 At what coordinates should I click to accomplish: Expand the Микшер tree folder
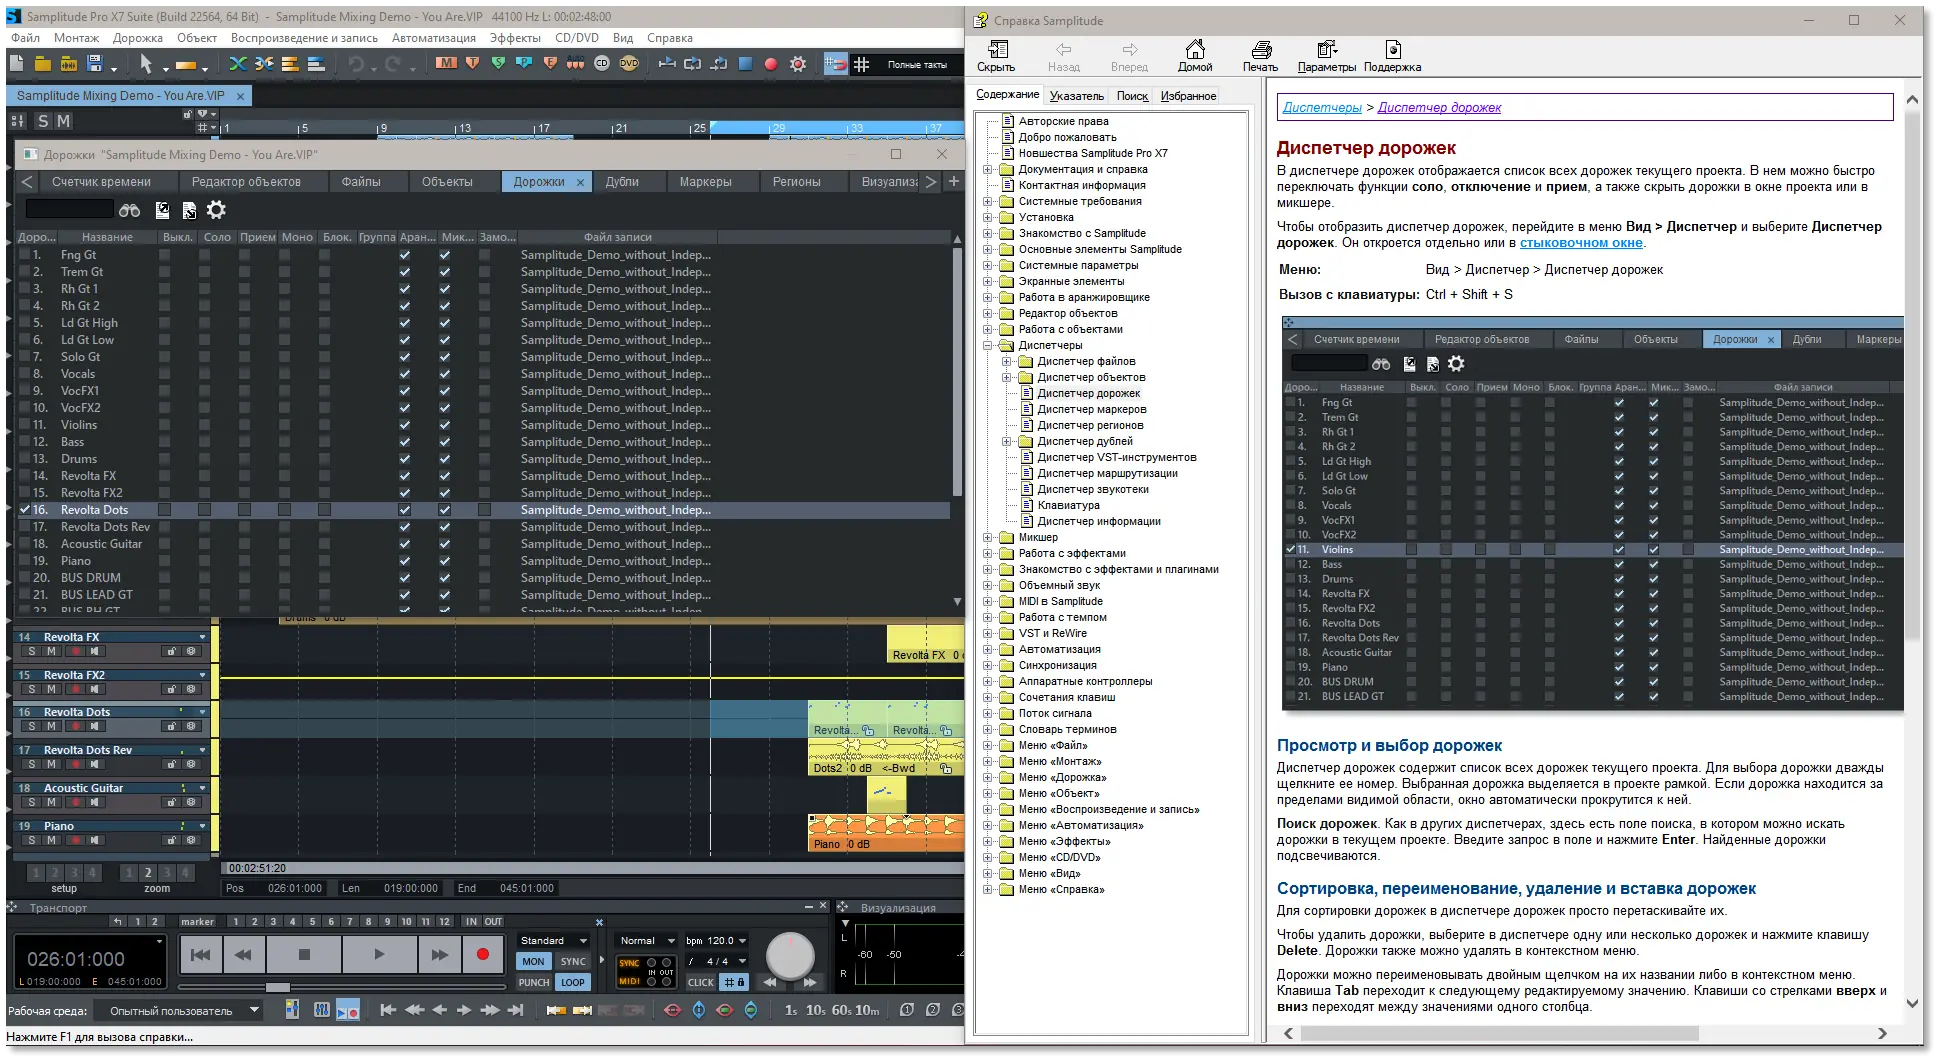[988, 537]
